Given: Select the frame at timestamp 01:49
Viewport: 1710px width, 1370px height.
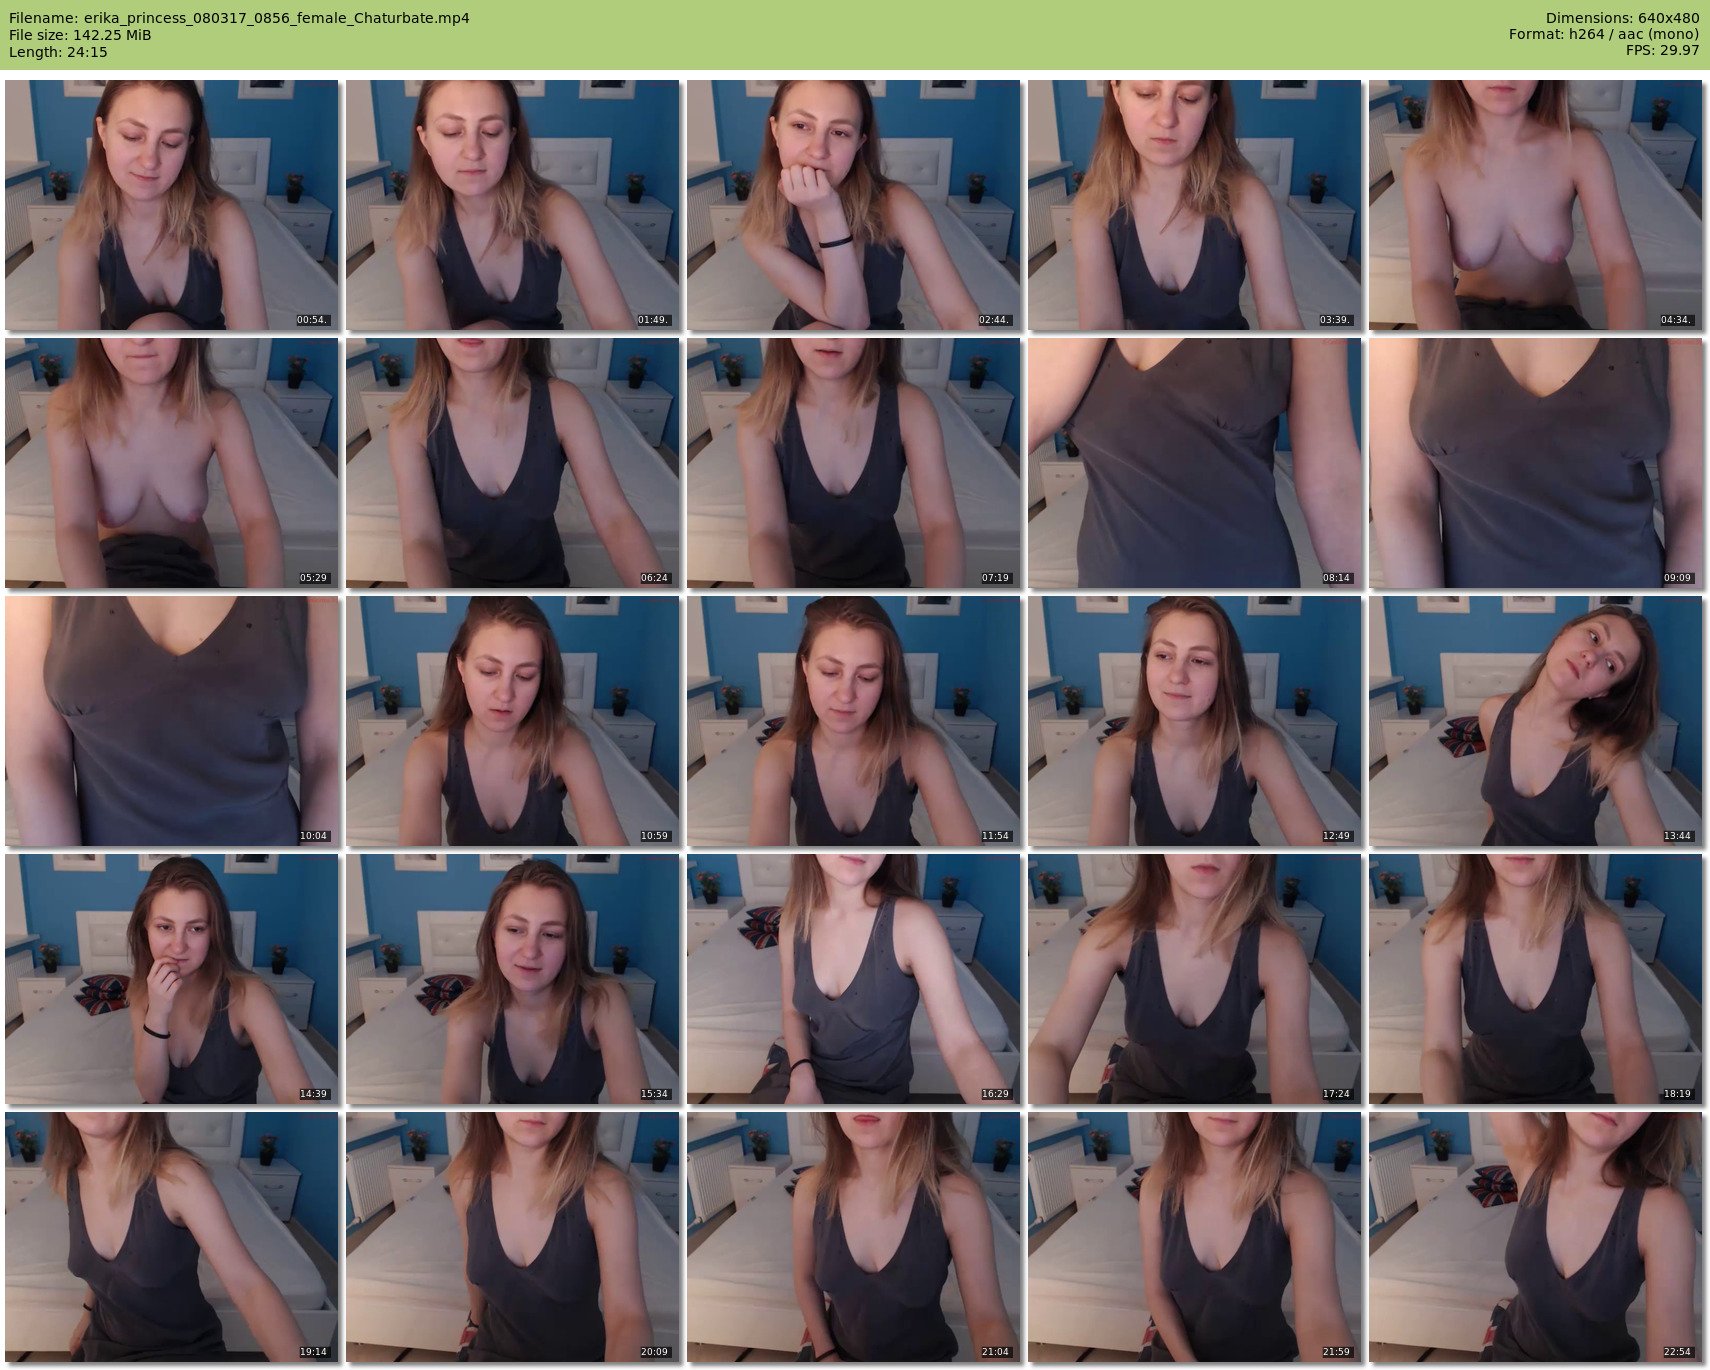Looking at the screenshot, I should pyautogui.click(x=513, y=205).
